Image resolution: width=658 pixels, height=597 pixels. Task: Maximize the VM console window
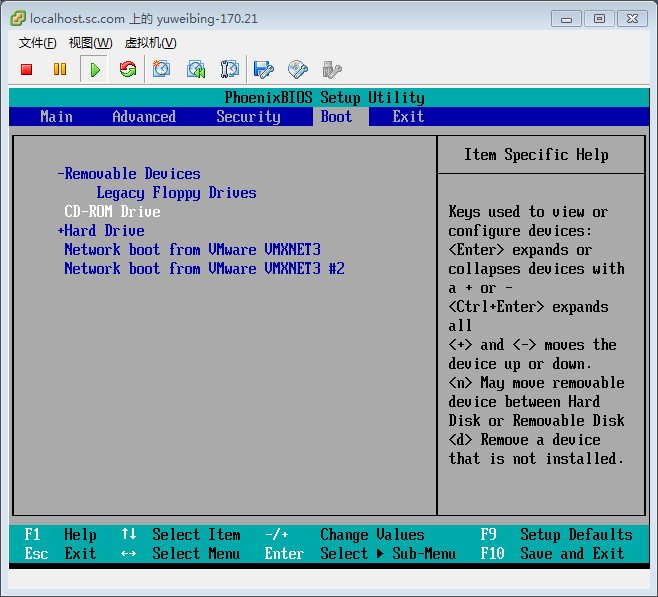pos(599,19)
